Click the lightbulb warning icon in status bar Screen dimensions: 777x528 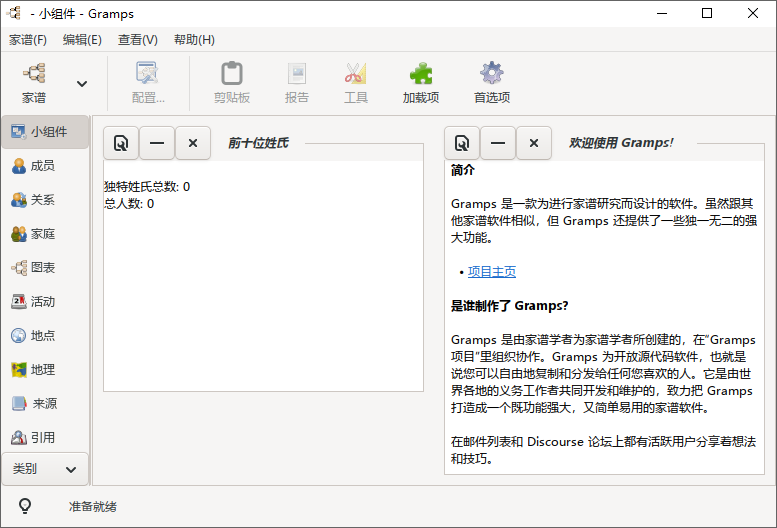point(25,506)
